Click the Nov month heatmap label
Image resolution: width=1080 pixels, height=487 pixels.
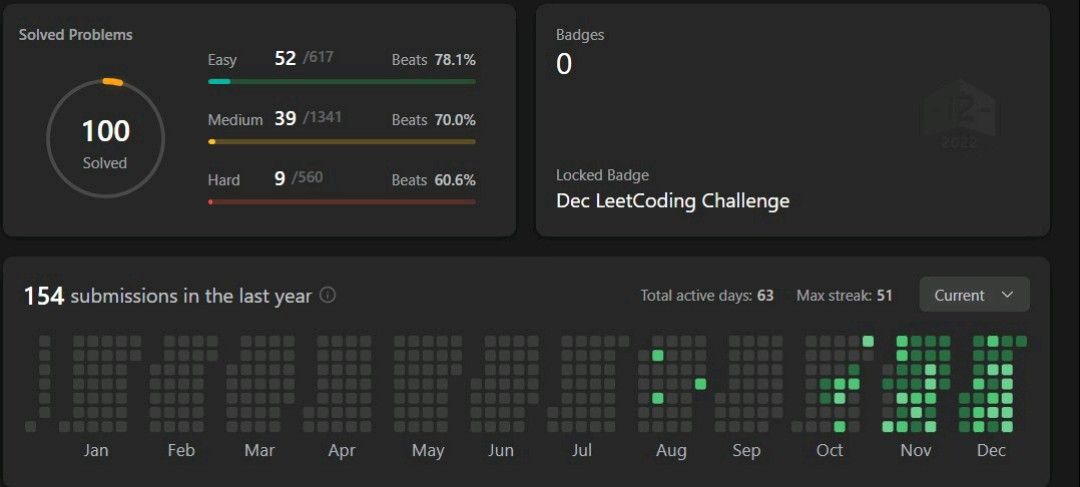pos(915,450)
